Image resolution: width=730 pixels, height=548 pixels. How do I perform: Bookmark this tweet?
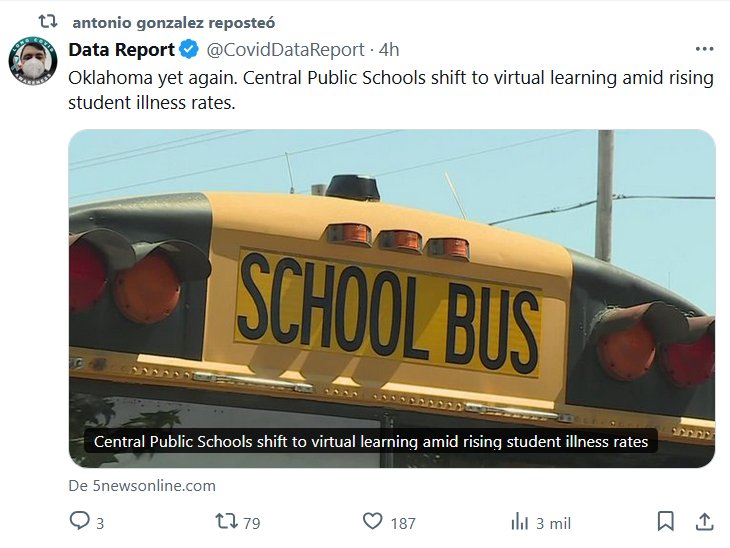tap(665, 521)
